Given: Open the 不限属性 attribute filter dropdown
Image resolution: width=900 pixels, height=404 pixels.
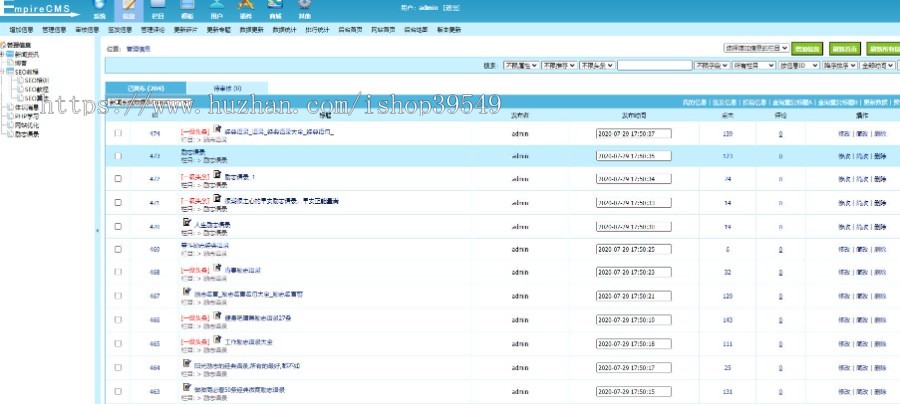Looking at the screenshot, I should tap(521, 65).
